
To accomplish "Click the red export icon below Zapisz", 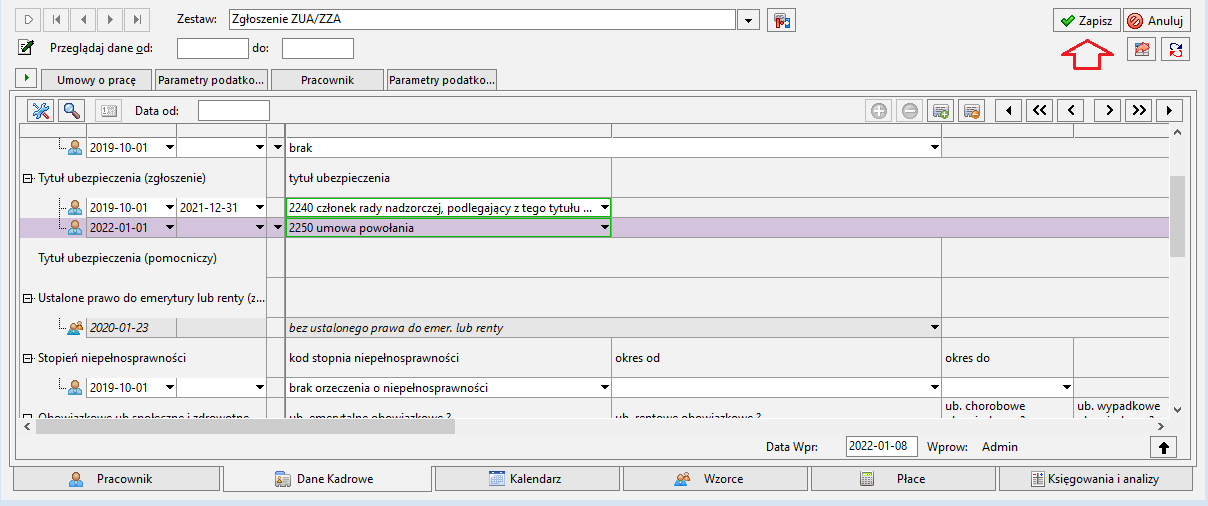I will (x=1142, y=49).
